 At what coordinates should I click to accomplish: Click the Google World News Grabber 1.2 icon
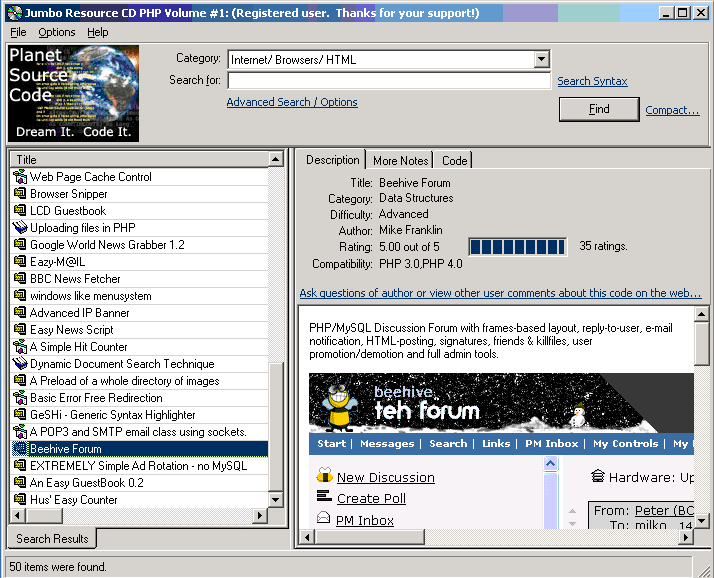[x=20, y=245]
